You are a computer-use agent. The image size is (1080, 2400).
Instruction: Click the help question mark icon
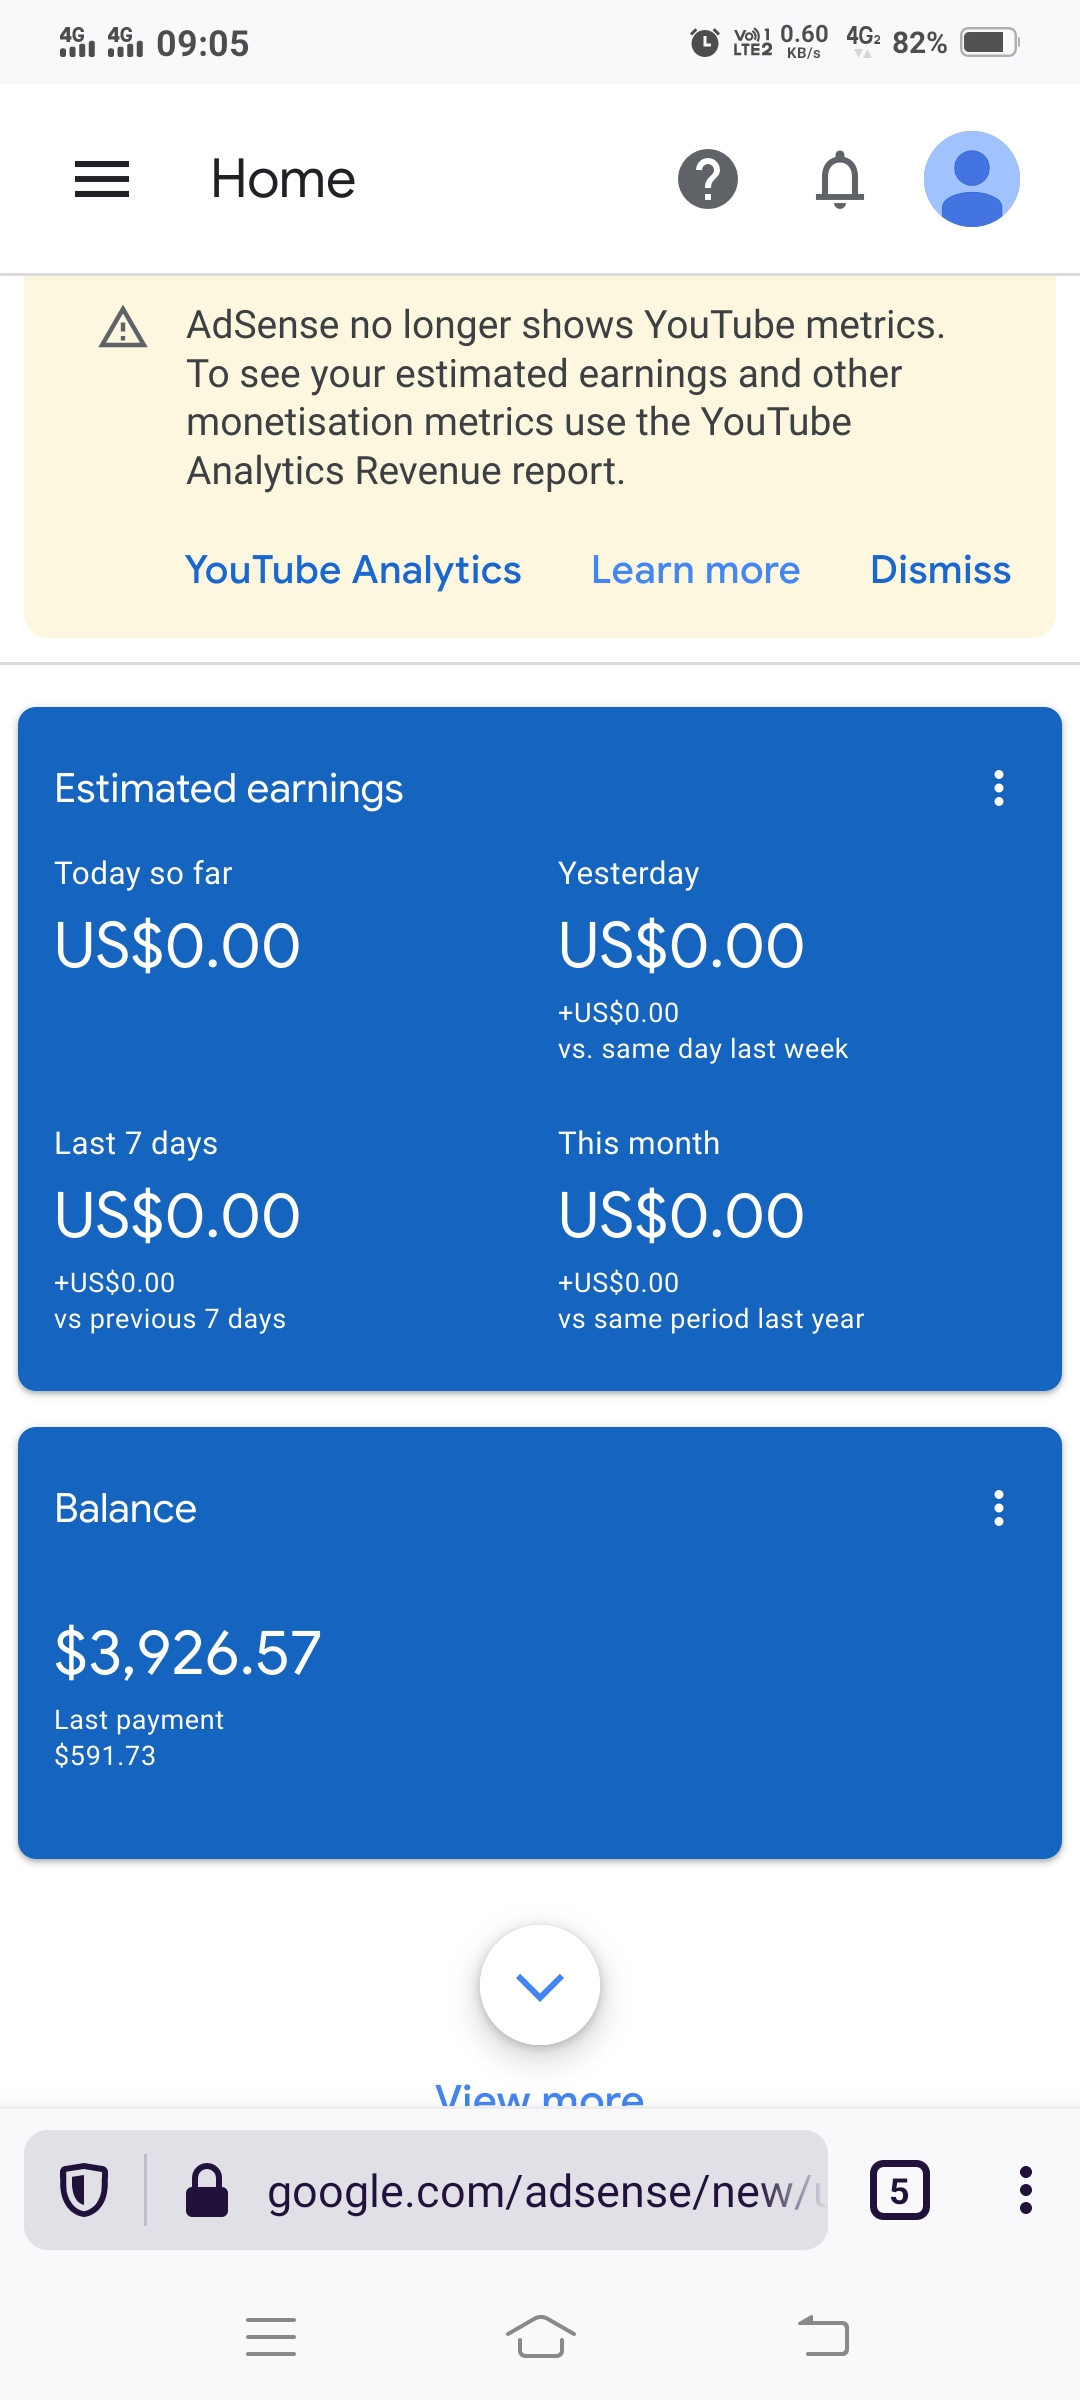click(708, 180)
